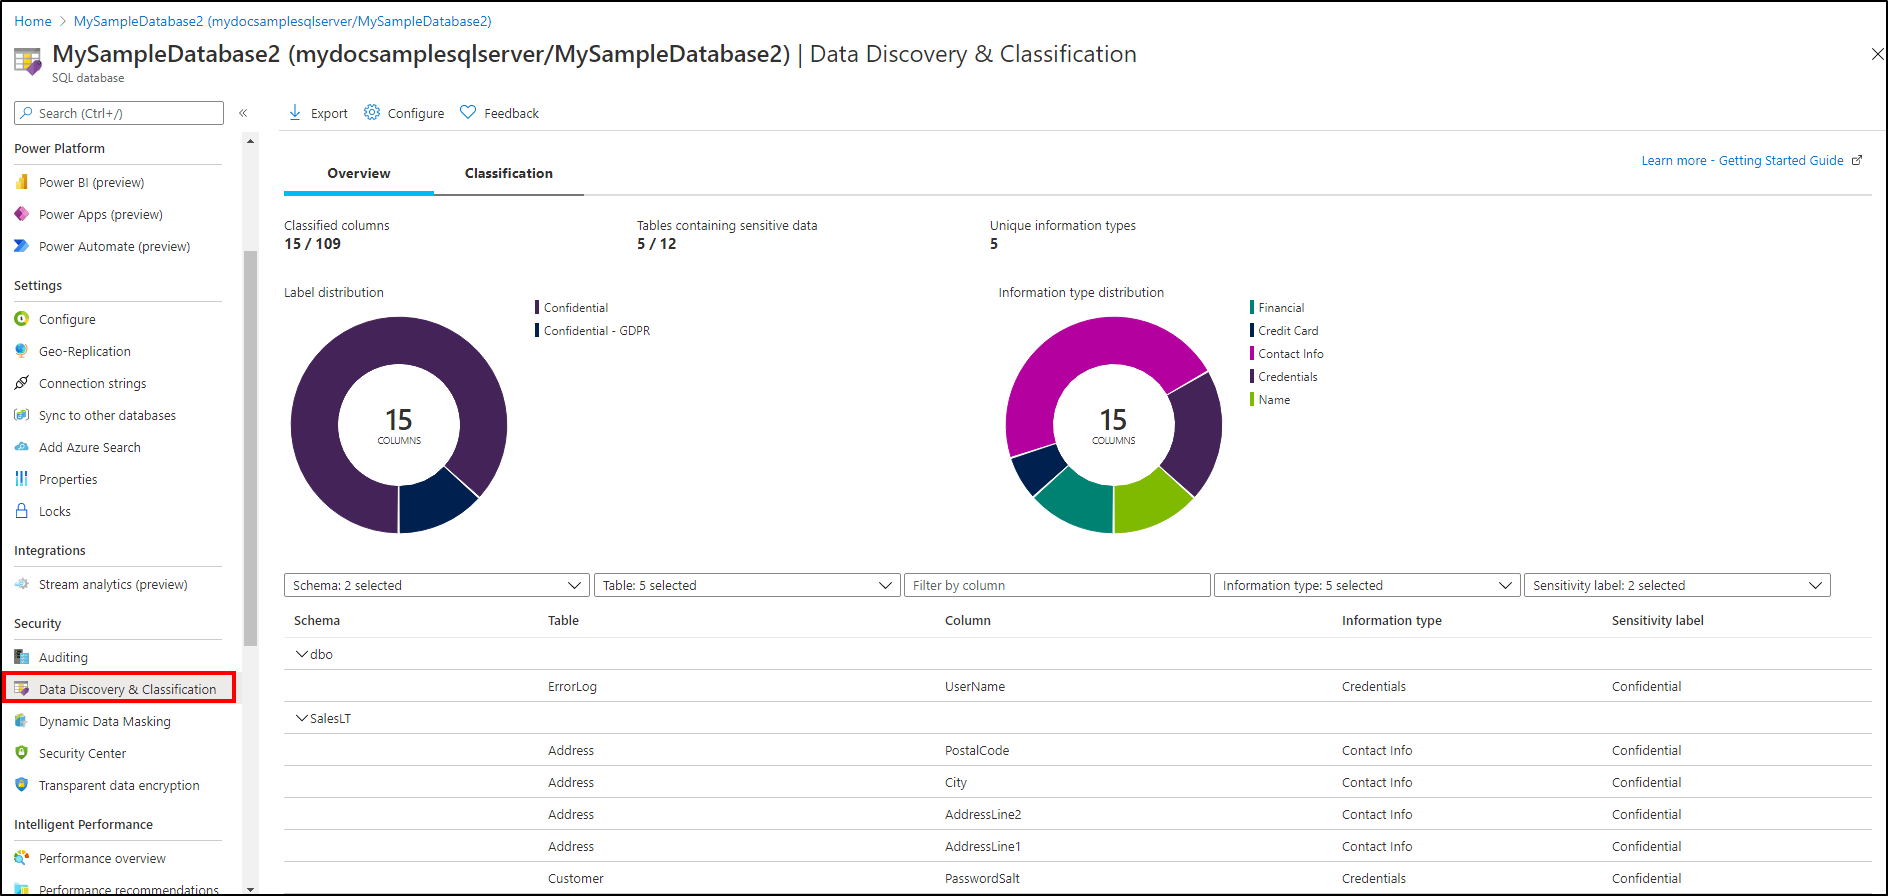
Task: Open Dynamic Data Masking menu item
Action: coord(105,721)
